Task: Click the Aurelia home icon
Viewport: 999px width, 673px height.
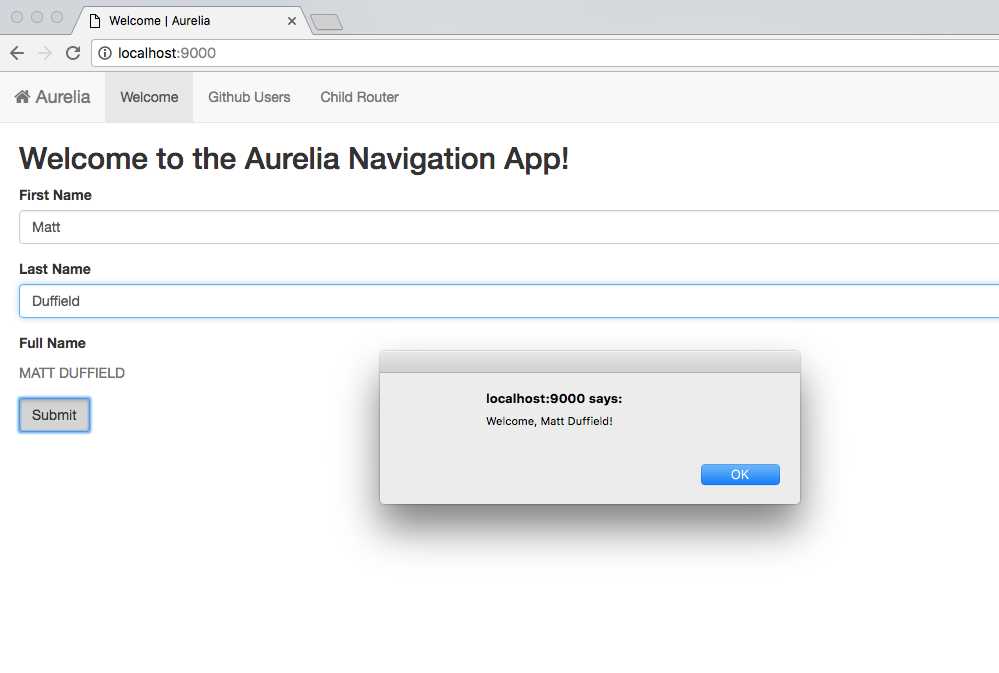Action: [22, 96]
